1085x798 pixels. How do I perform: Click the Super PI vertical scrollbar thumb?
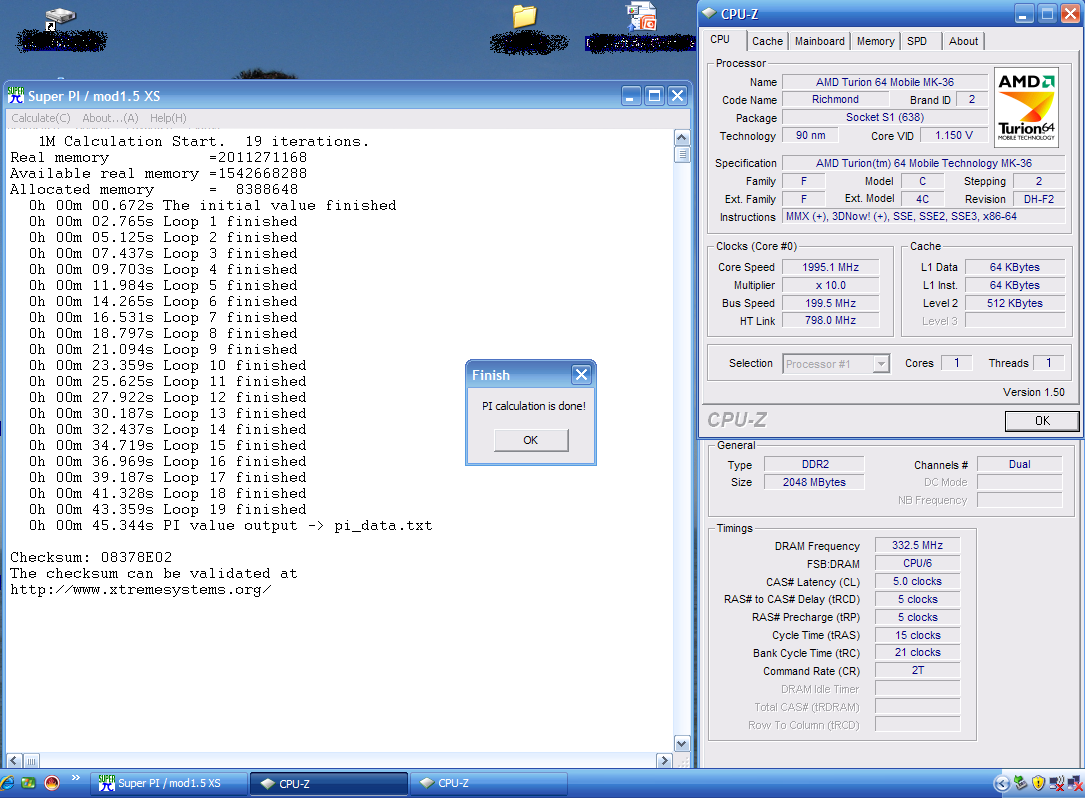(682, 154)
